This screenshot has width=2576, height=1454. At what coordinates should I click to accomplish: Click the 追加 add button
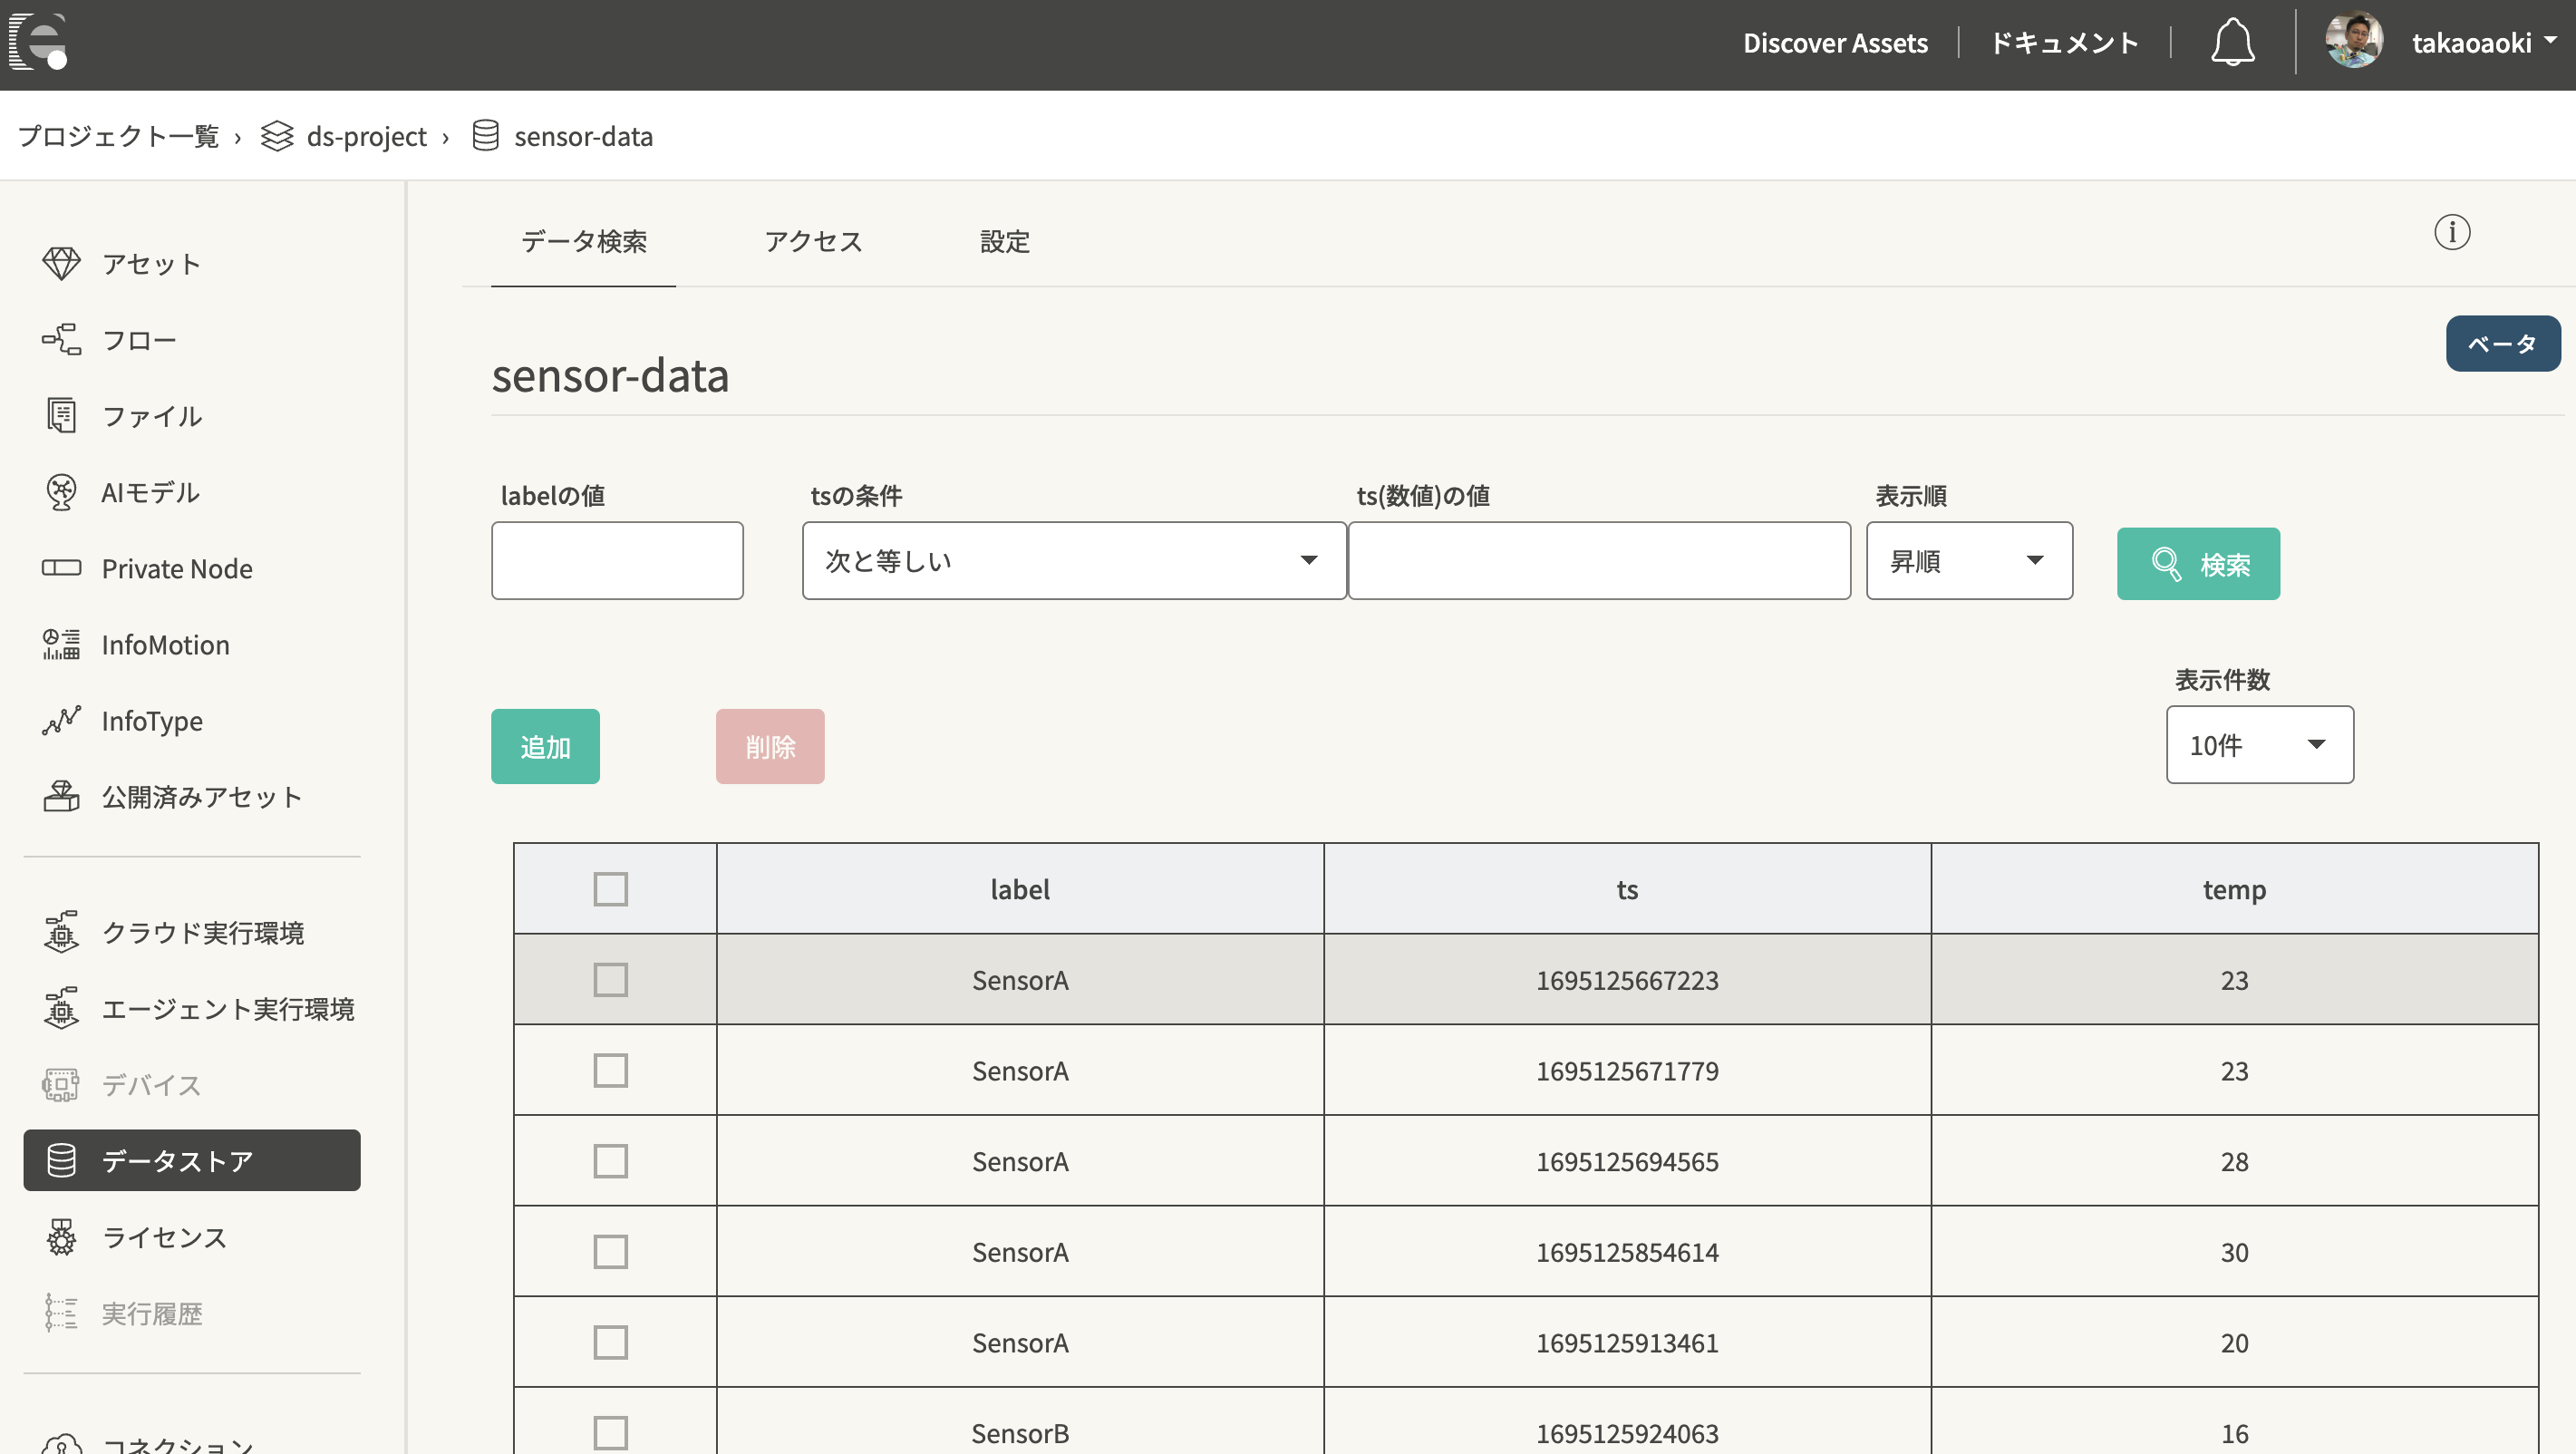coord(545,747)
